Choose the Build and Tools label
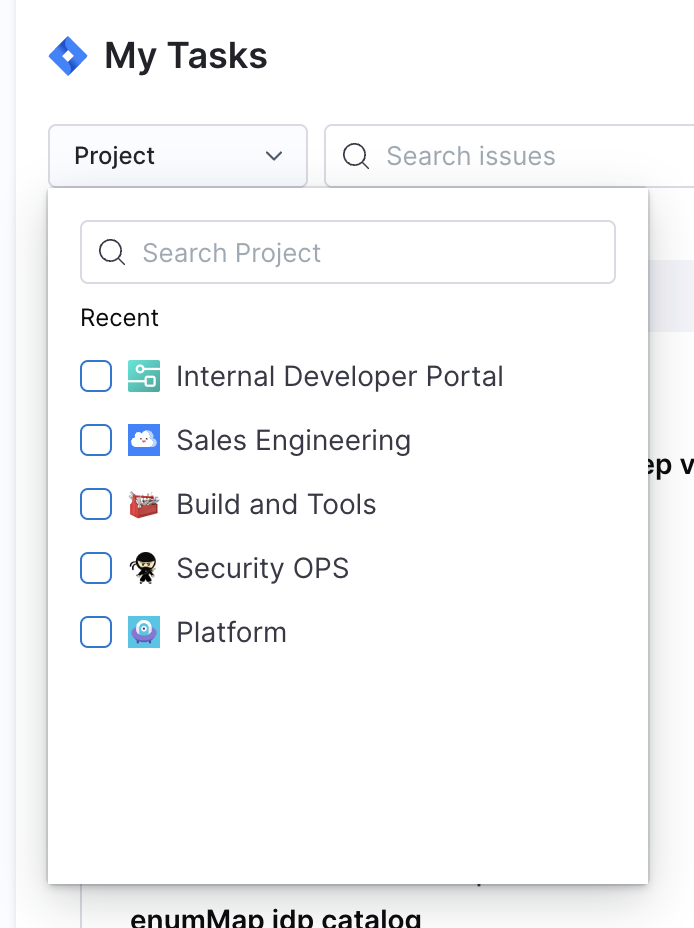This screenshot has width=694, height=928. (x=276, y=504)
